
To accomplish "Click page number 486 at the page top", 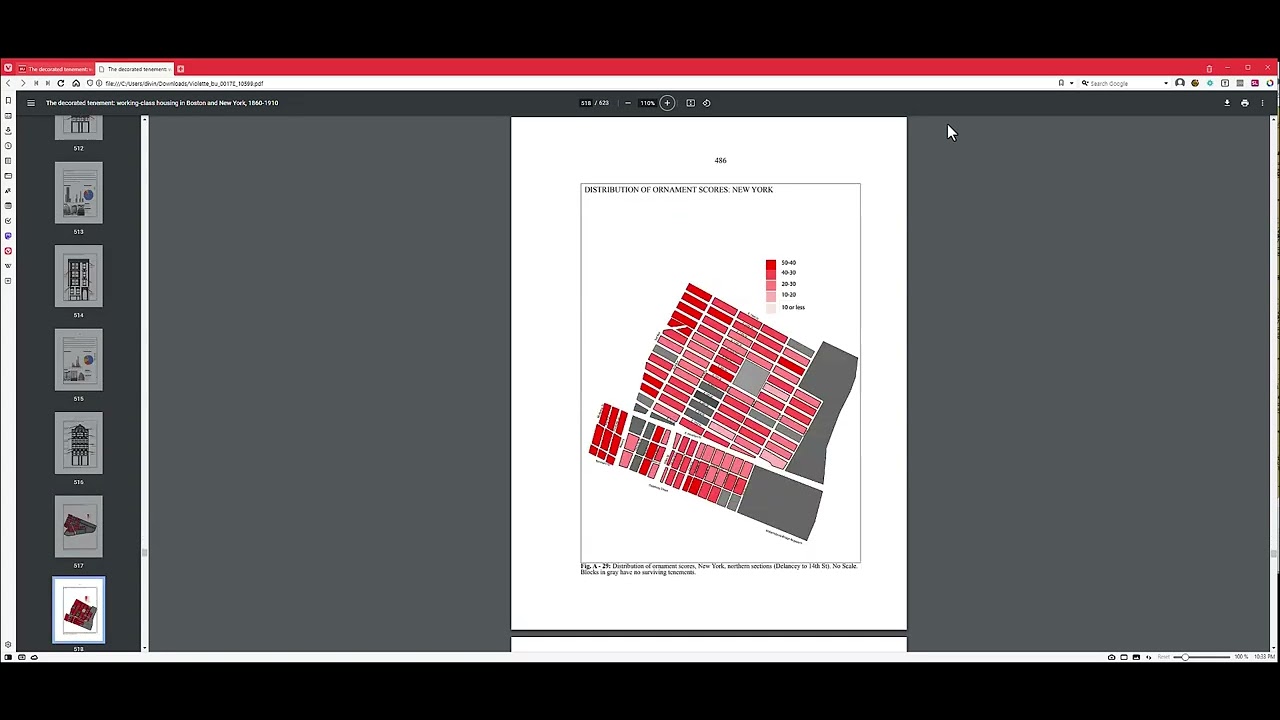I will click(720, 160).
